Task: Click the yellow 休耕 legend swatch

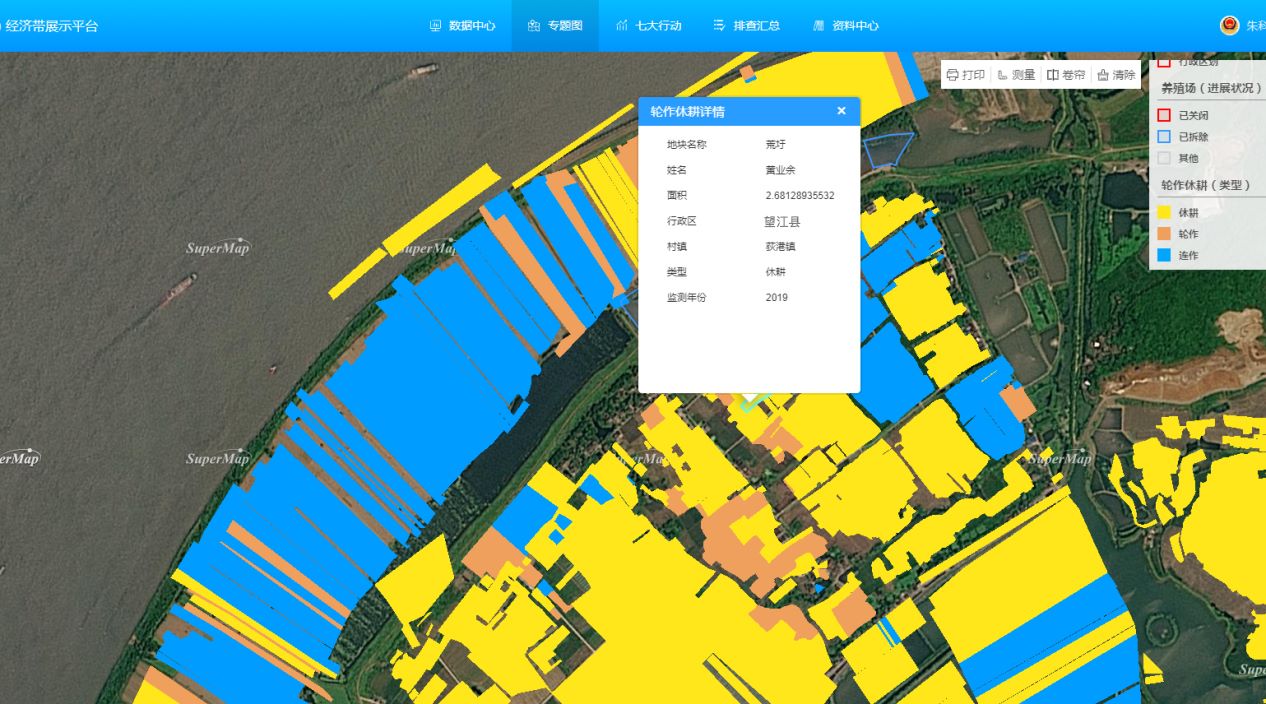Action: (x=1164, y=213)
